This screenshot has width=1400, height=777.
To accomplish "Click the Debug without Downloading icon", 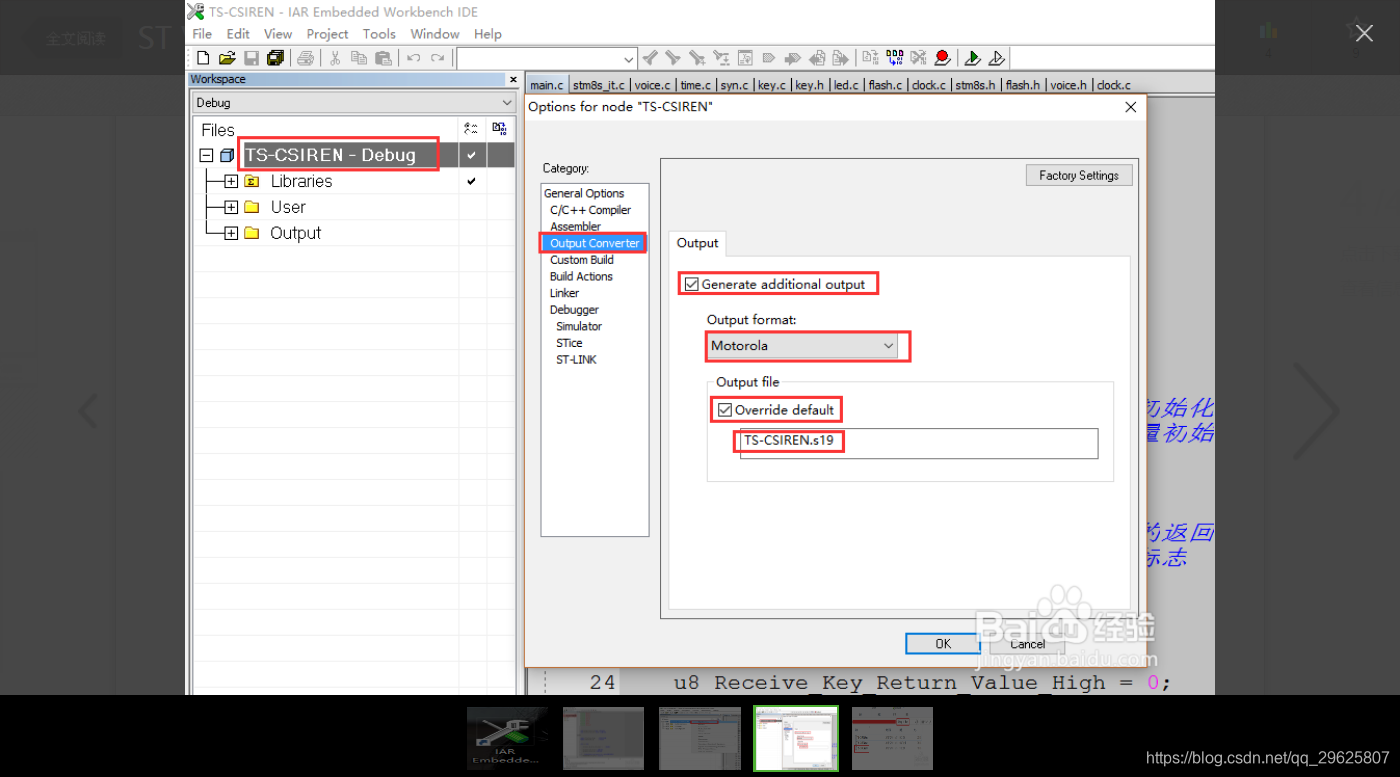I will 996,58.
